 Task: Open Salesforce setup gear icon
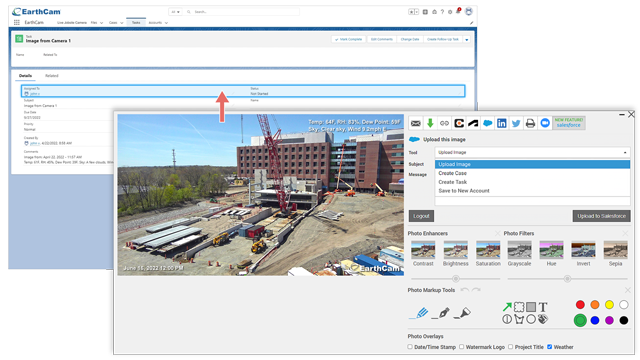coord(450,12)
